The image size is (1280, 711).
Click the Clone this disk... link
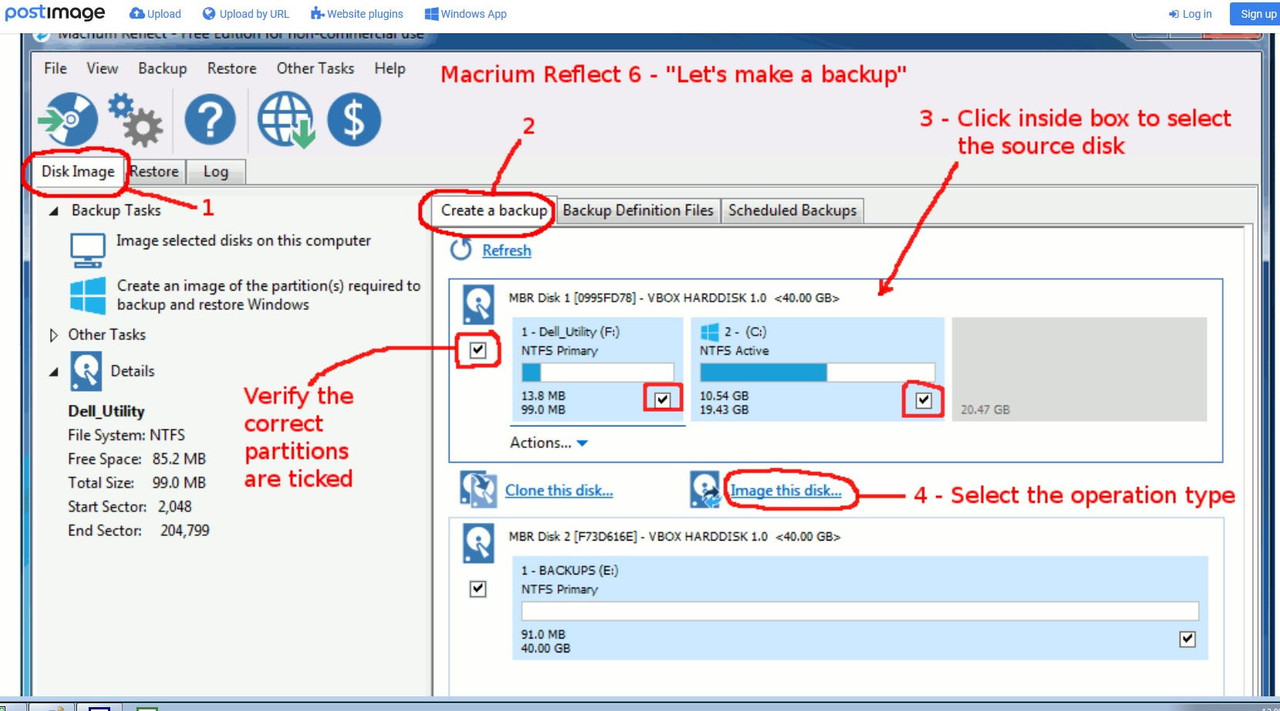[x=559, y=490]
